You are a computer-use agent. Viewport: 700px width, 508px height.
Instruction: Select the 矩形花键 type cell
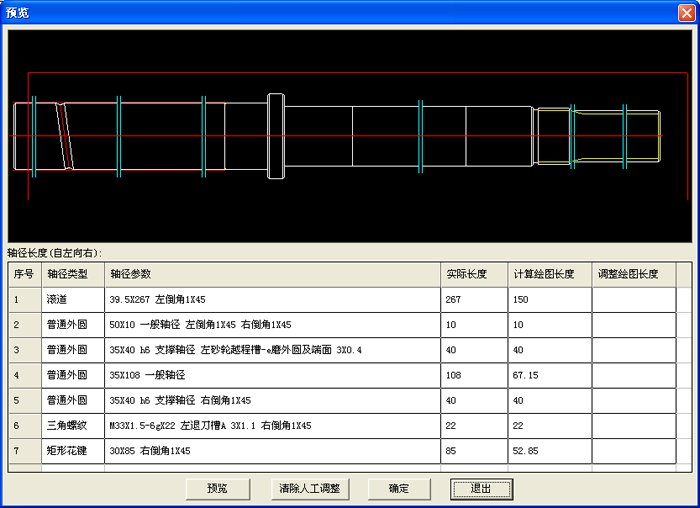click(73, 451)
